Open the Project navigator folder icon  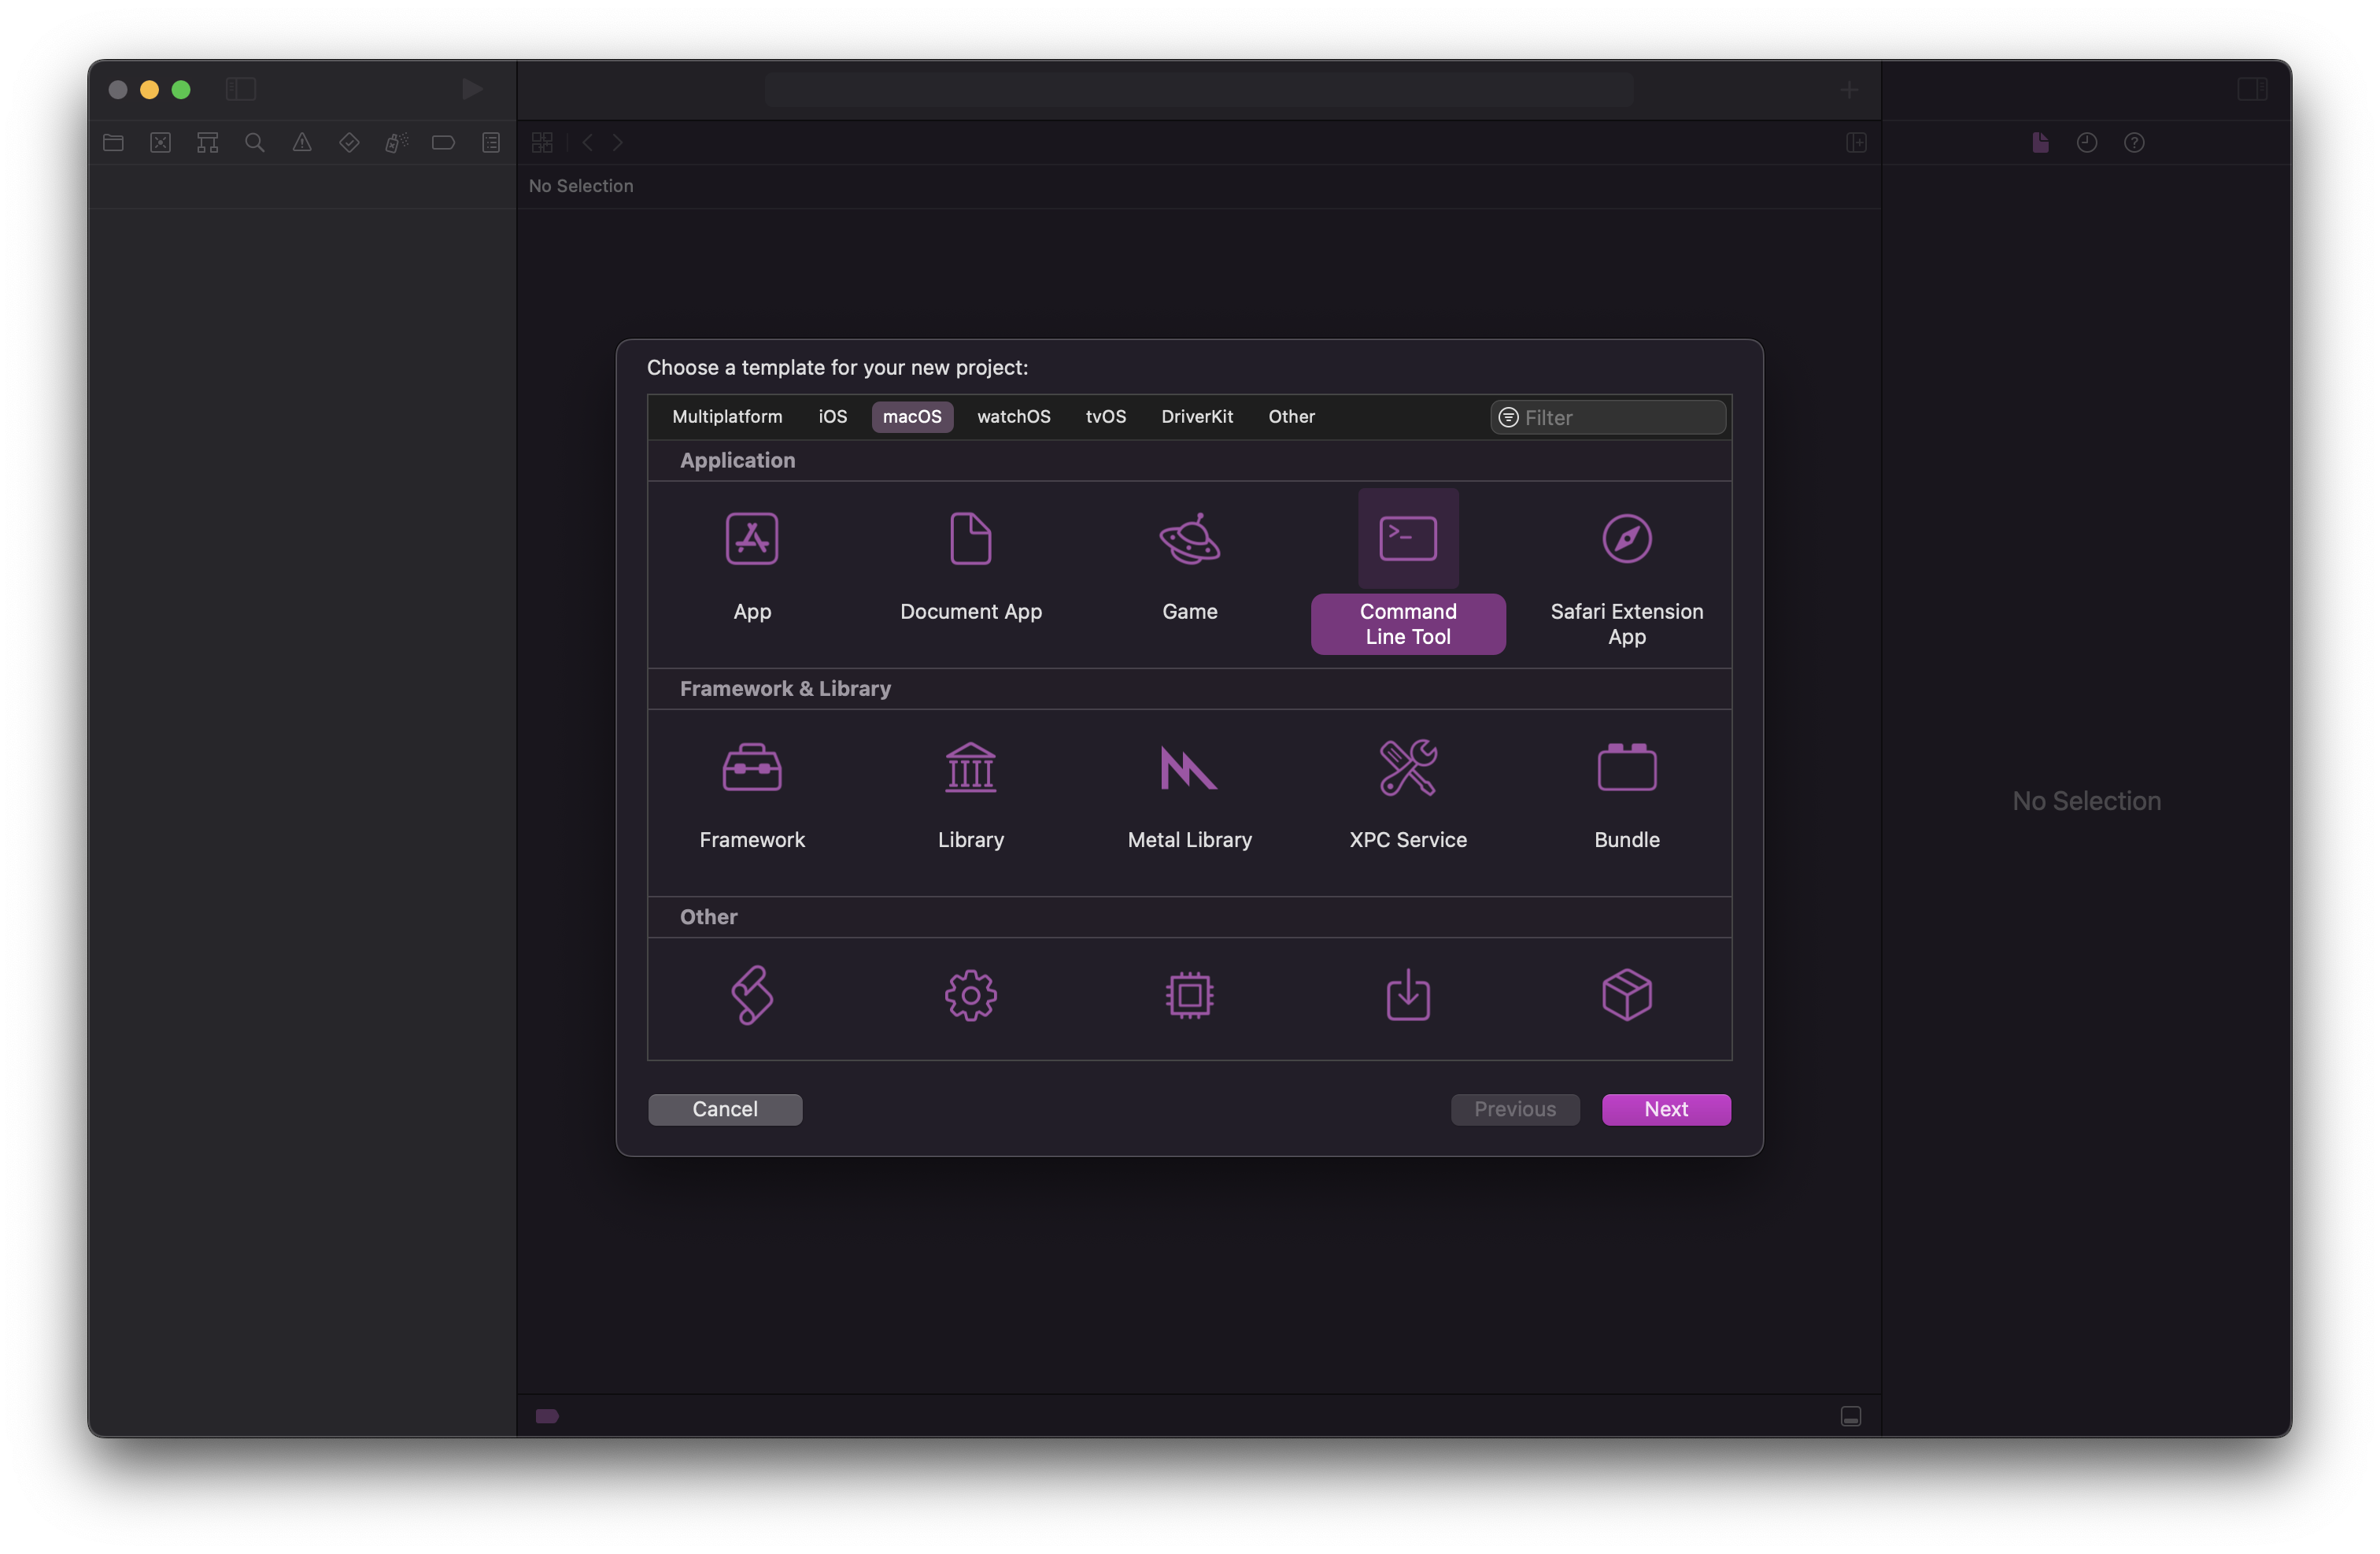113,142
